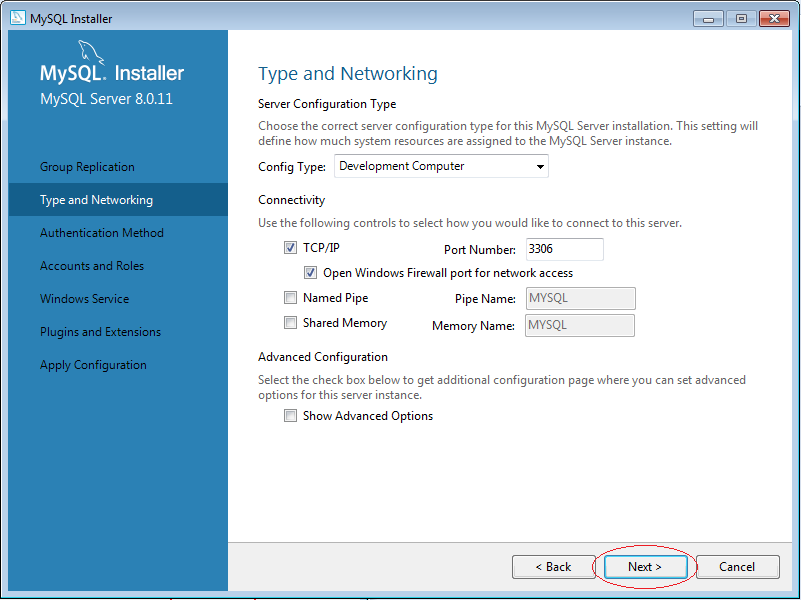Open the Config Type dropdown
801x600 pixels.
point(441,166)
